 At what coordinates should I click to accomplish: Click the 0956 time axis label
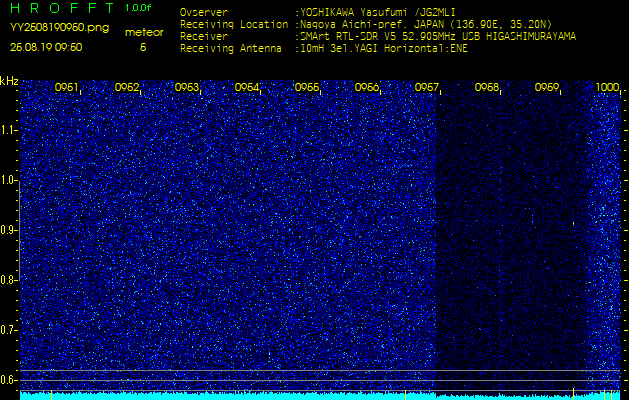[x=367, y=87]
